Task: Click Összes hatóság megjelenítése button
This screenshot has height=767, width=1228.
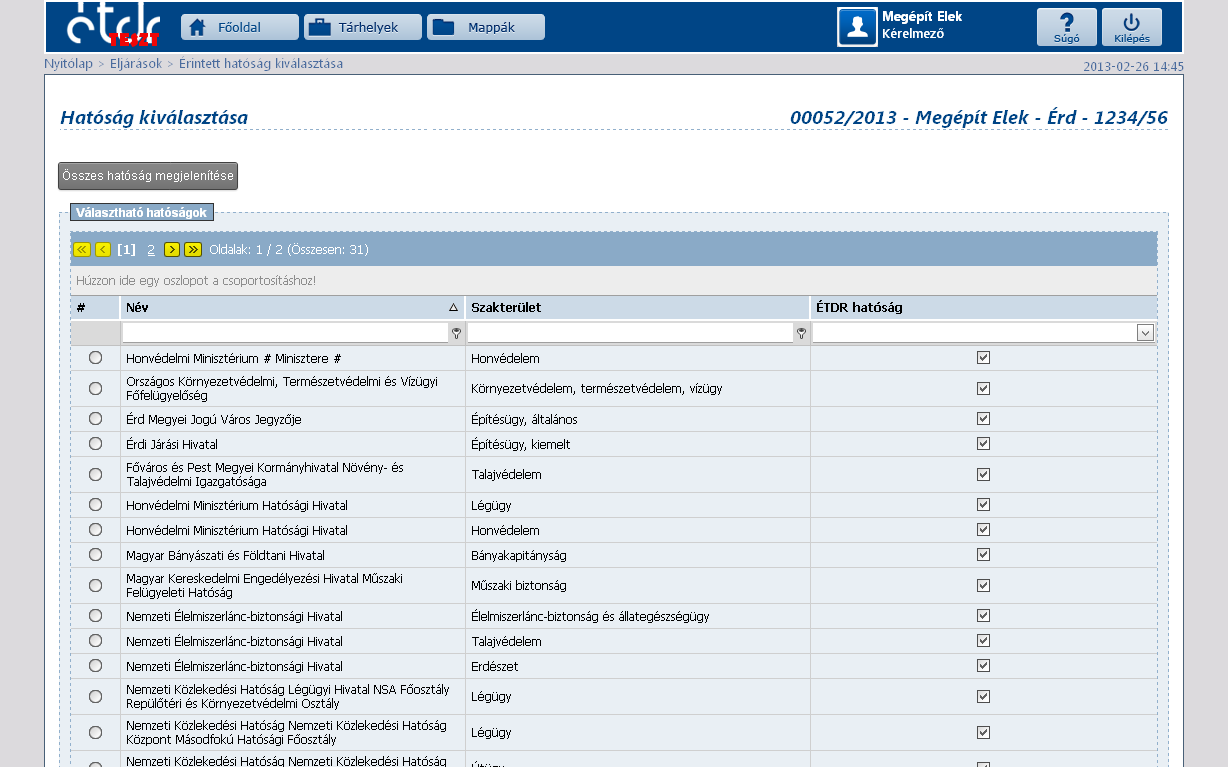Action: (x=148, y=176)
